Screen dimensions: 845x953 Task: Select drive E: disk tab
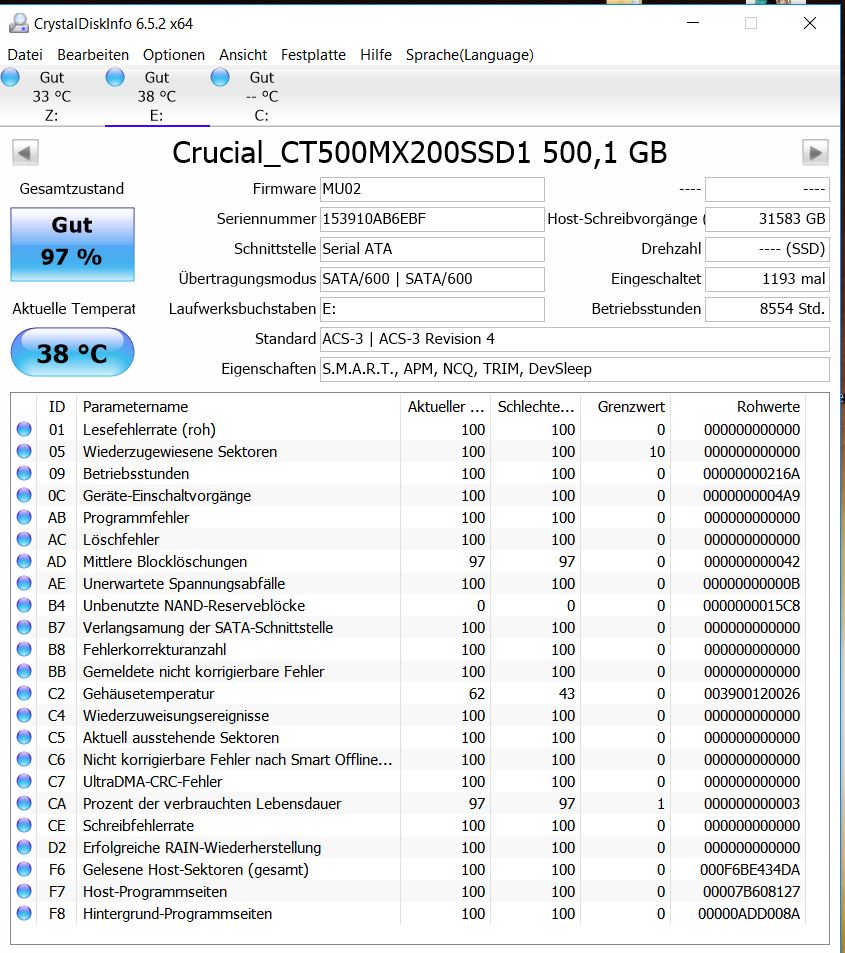pyautogui.click(x=157, y=96)
